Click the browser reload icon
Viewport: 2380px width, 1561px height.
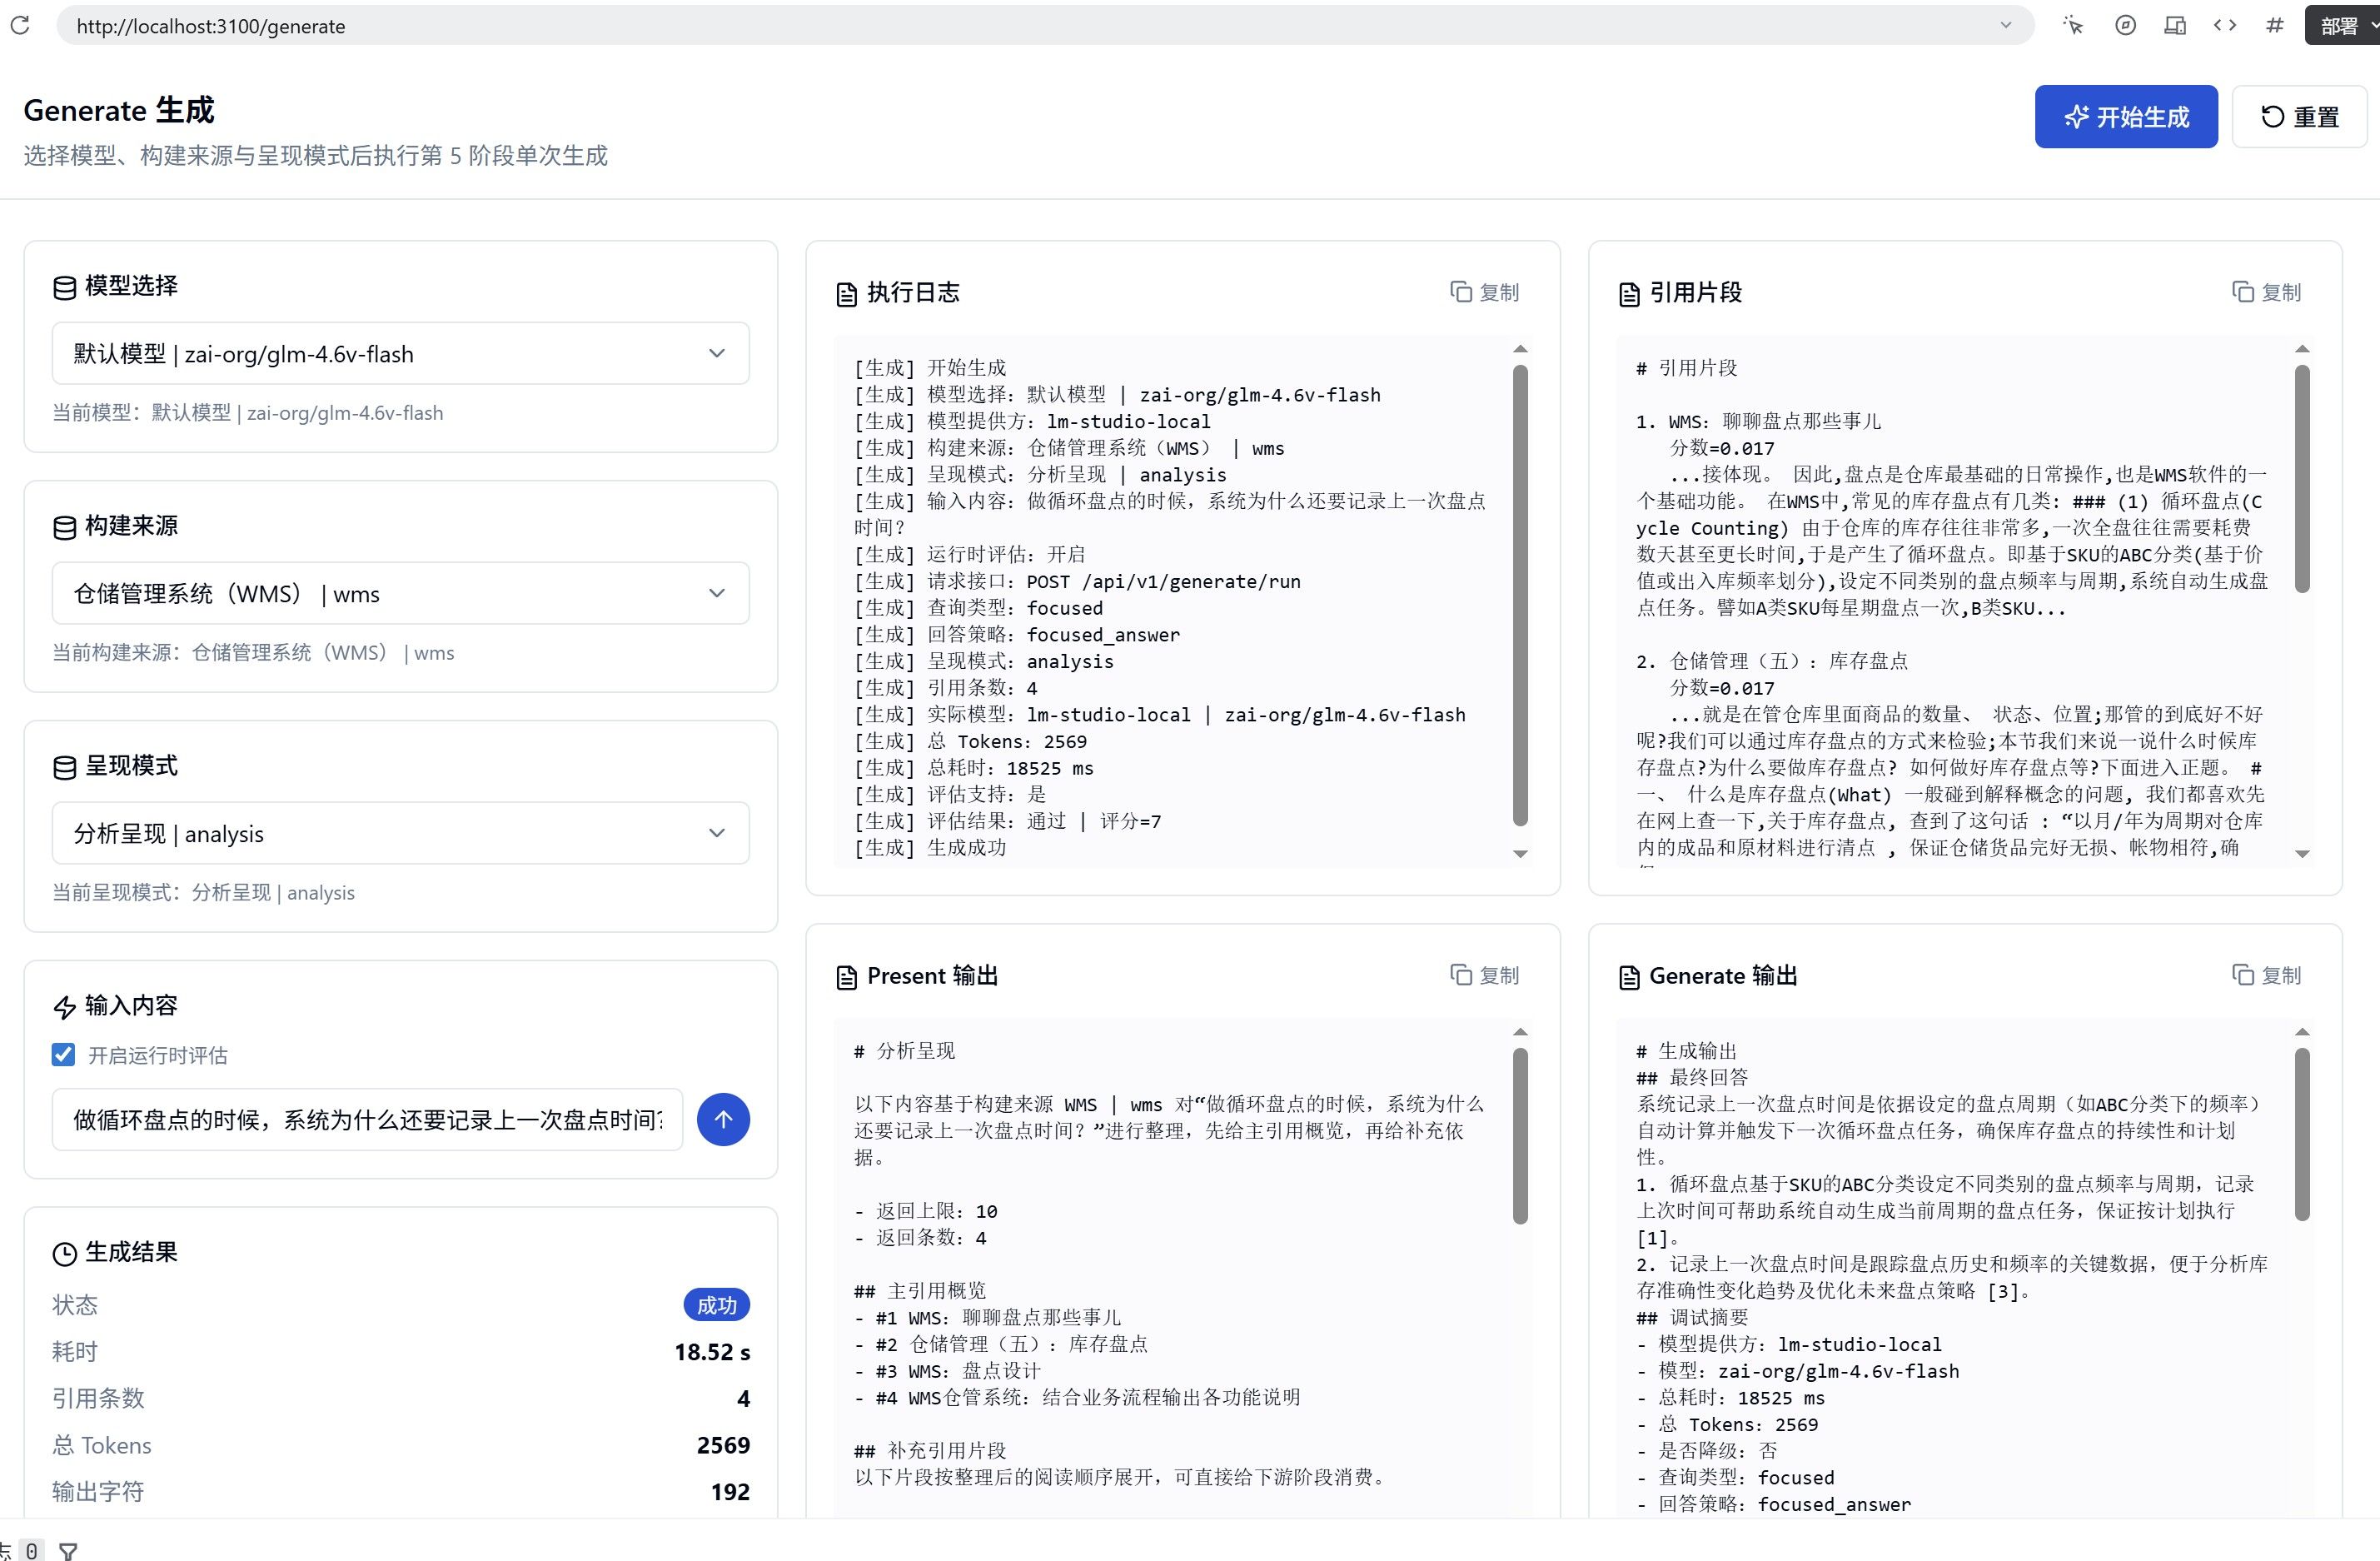click(x=20, y=25)
